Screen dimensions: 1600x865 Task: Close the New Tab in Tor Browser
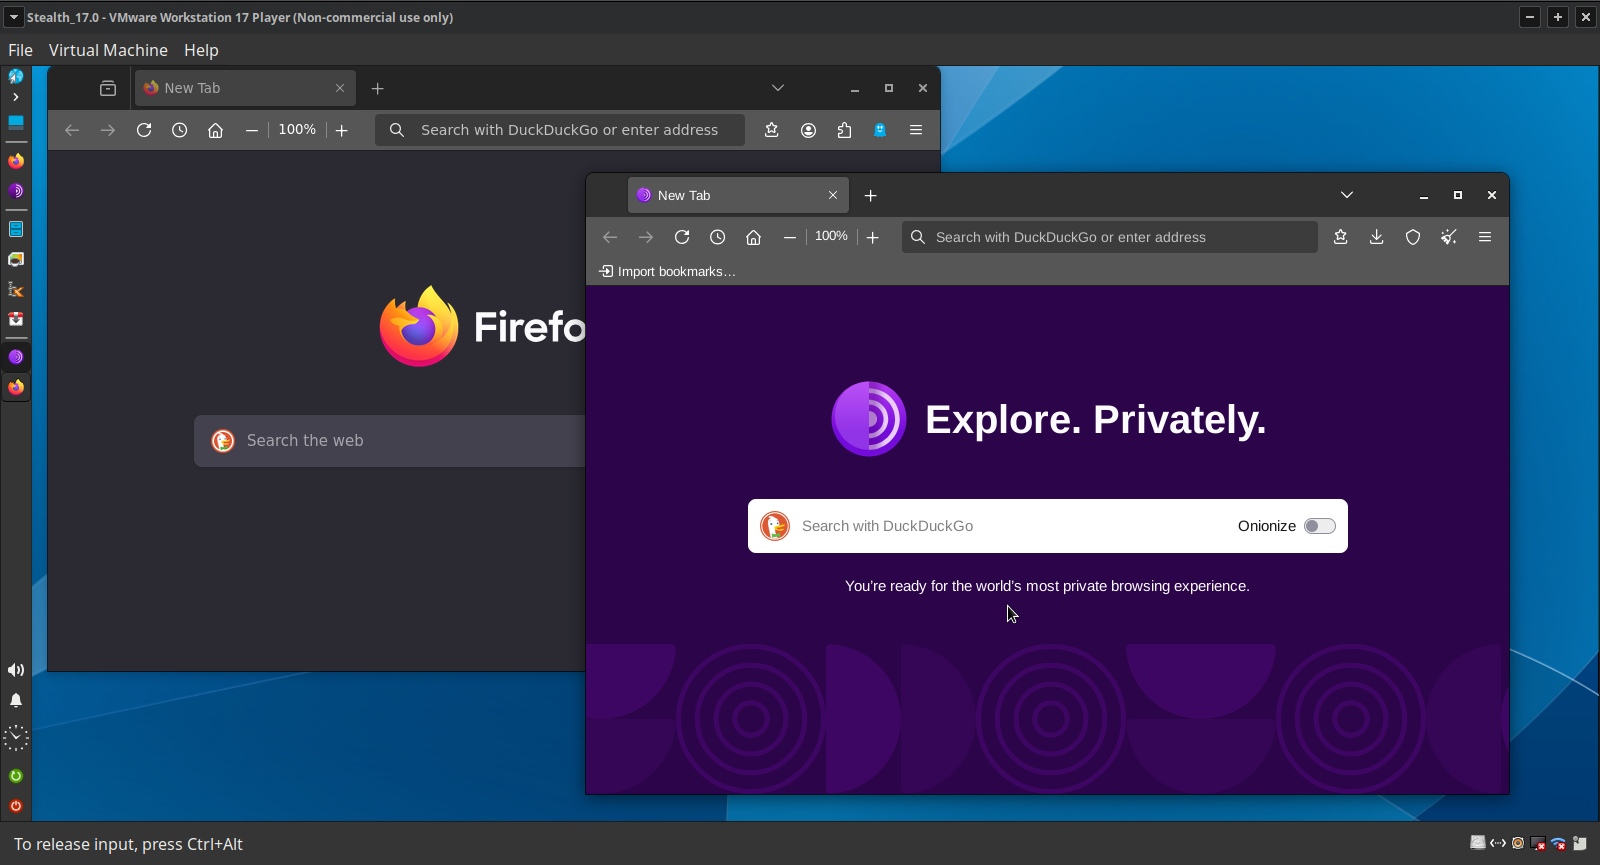click(x=833, y=195)
